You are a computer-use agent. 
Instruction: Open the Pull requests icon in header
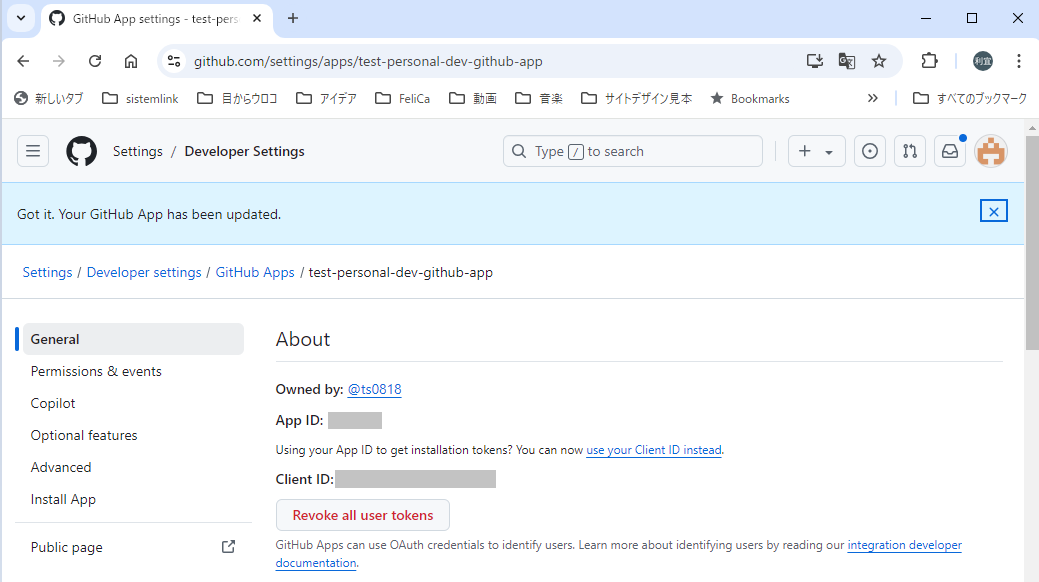(910, 151)
